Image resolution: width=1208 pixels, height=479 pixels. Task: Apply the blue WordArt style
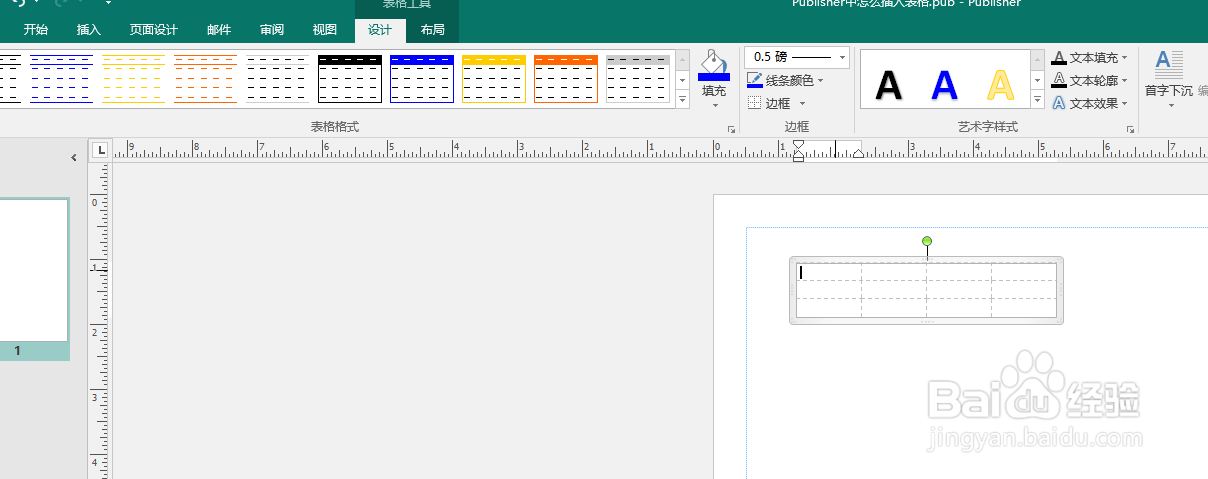pos(945,86)
